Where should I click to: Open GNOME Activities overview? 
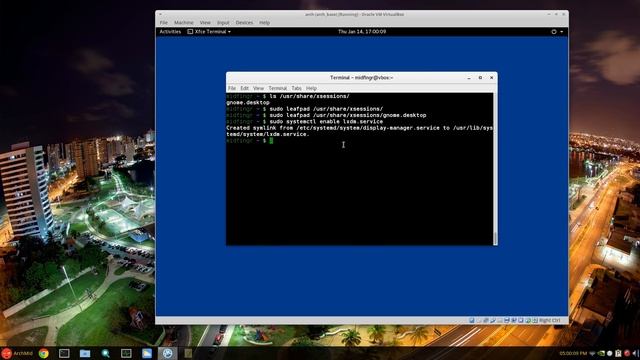click(x=170, y=31)
